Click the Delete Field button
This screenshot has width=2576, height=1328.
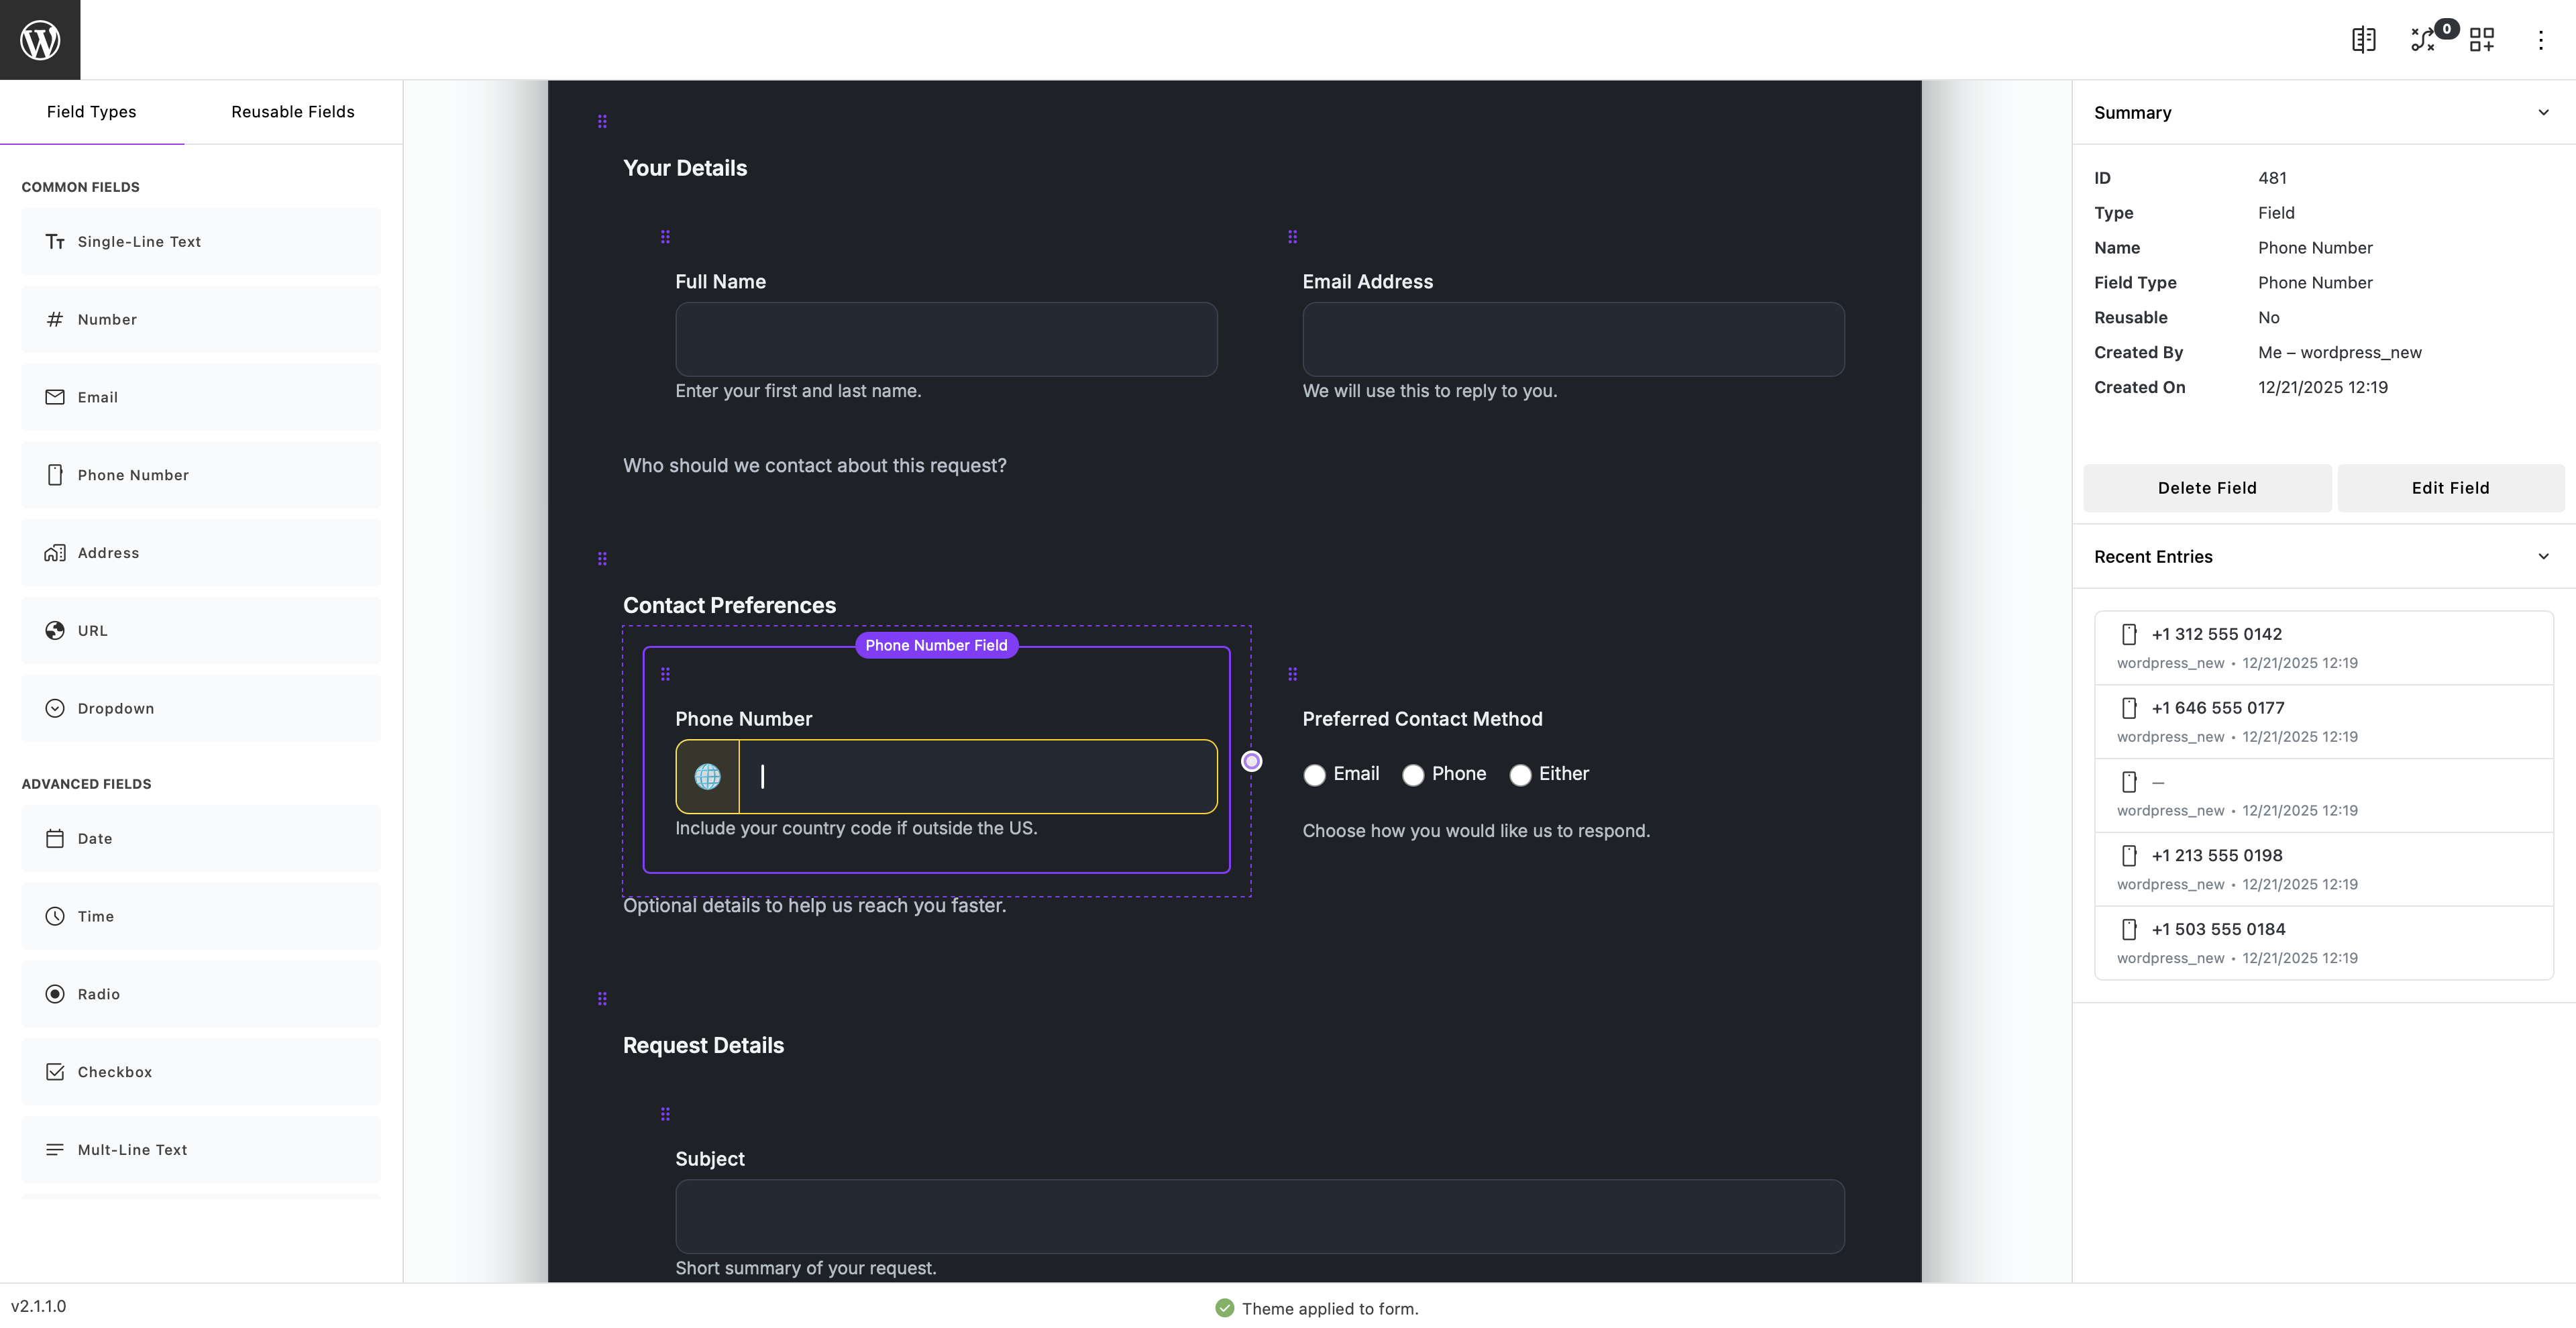(2207, 488)
